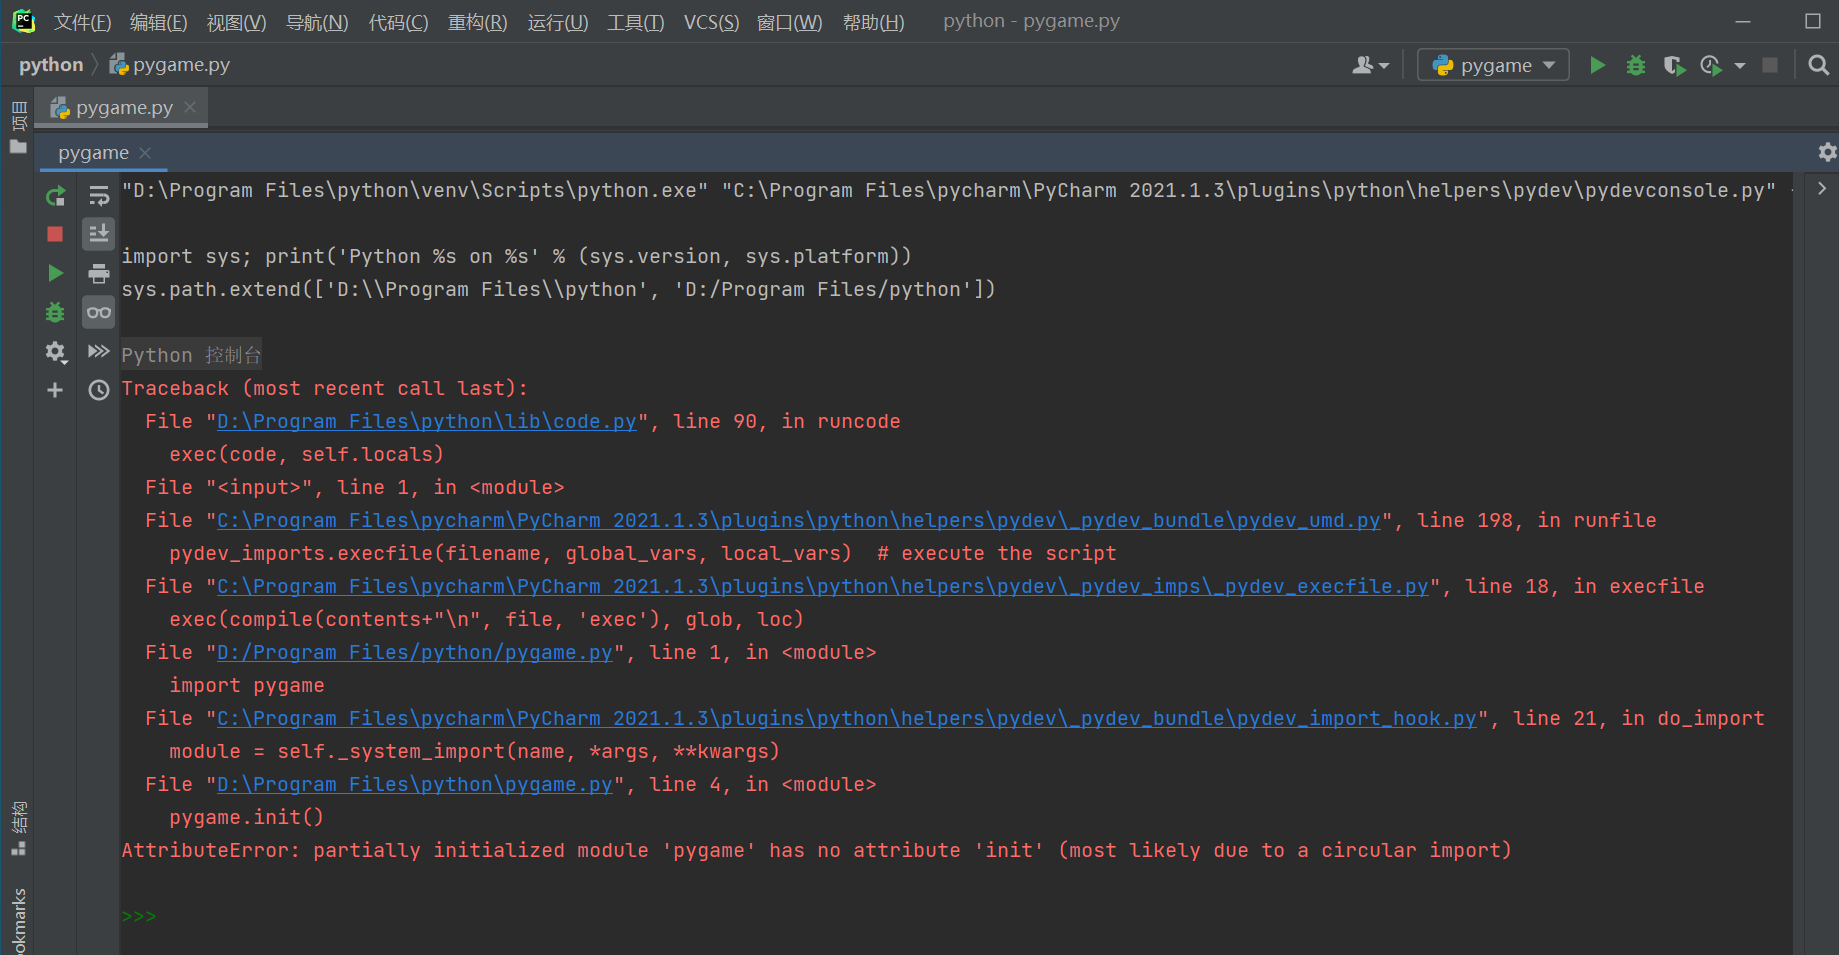Screen dimensions: 1839x955
Task: Click the import pygame traceback line
Action: click(247, 685)
